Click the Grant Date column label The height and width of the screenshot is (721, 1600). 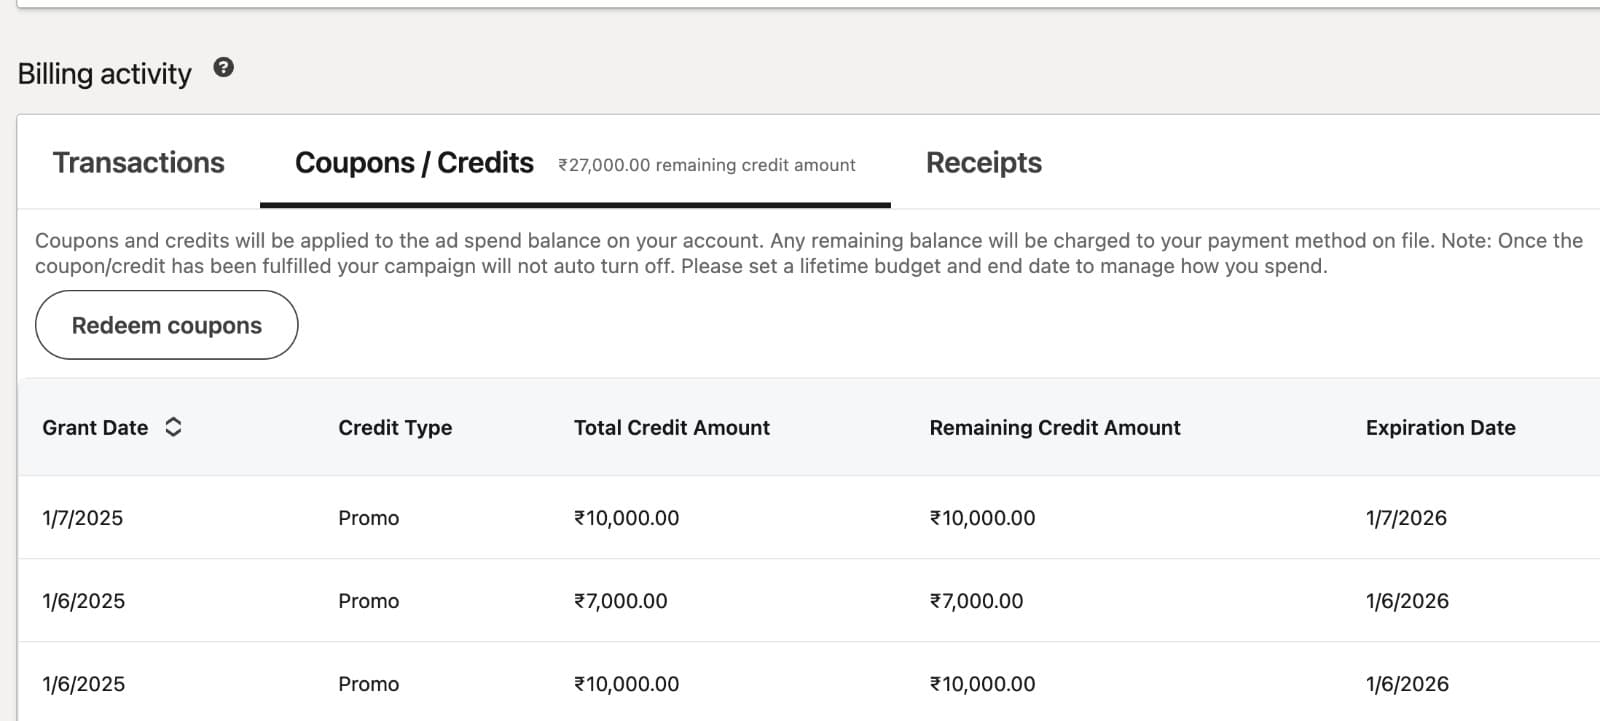tap(95, 428)
